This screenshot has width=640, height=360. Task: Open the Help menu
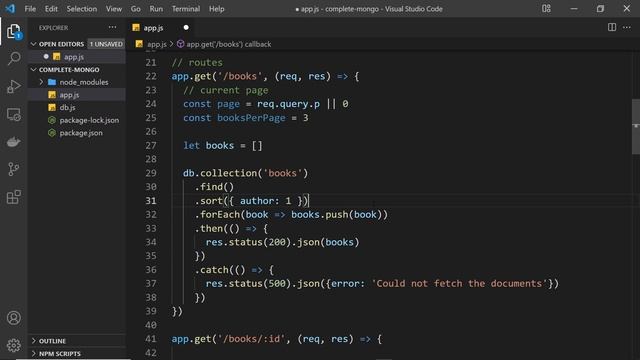point(217,9)
